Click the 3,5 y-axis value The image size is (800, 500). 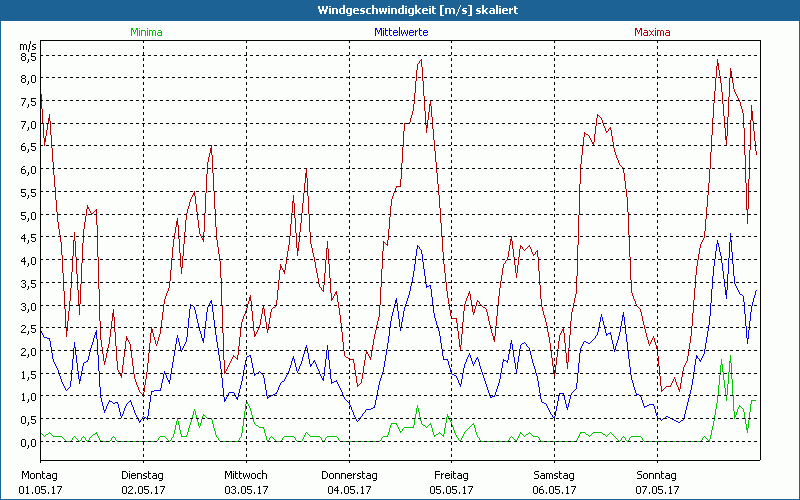click(28, 284)
